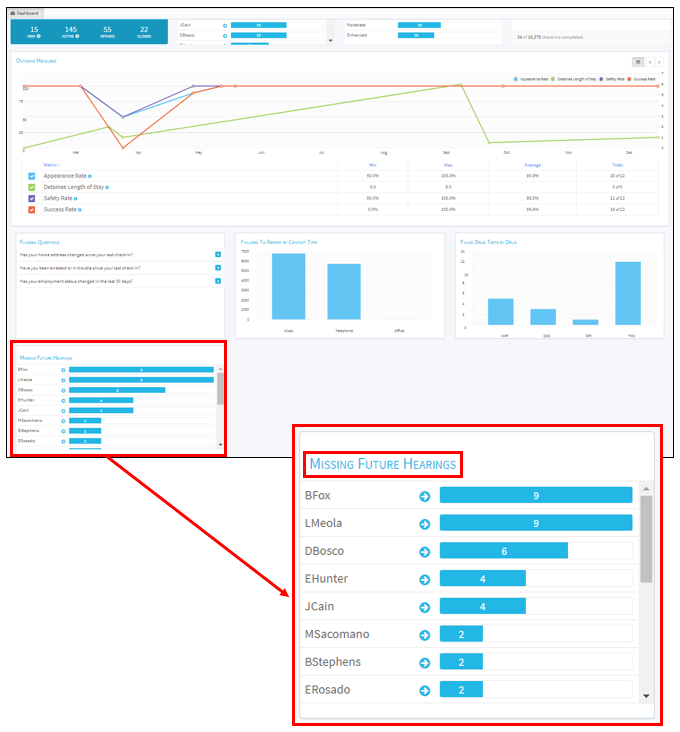Click the arrow icon next to MSacomano

point(424,634)
